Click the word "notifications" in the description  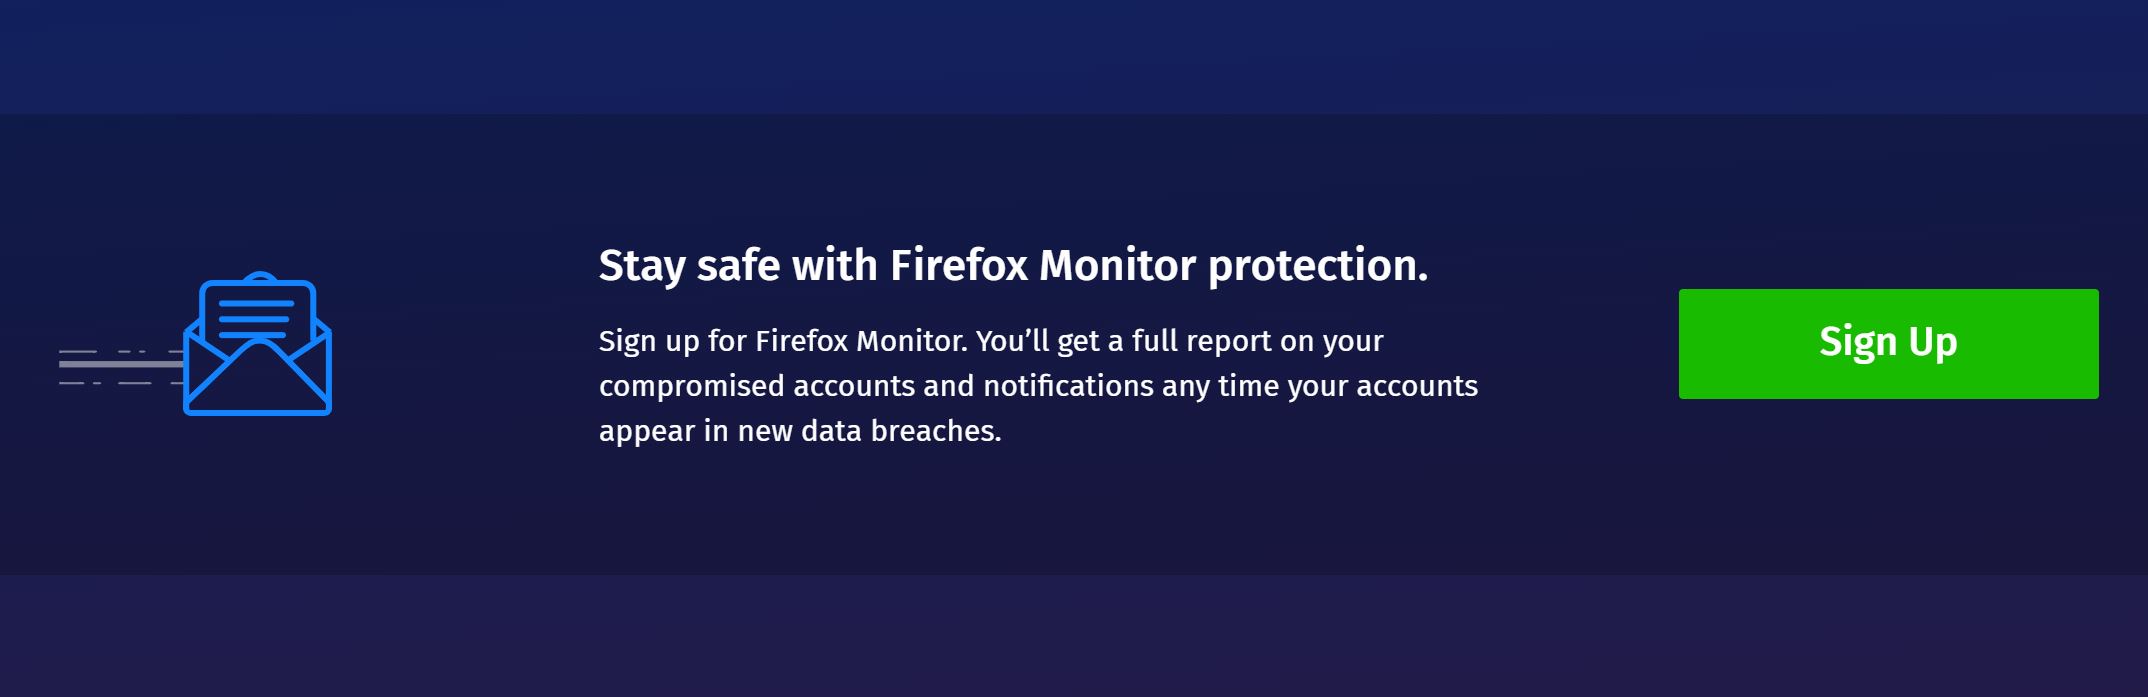(x=1068, y=386)
